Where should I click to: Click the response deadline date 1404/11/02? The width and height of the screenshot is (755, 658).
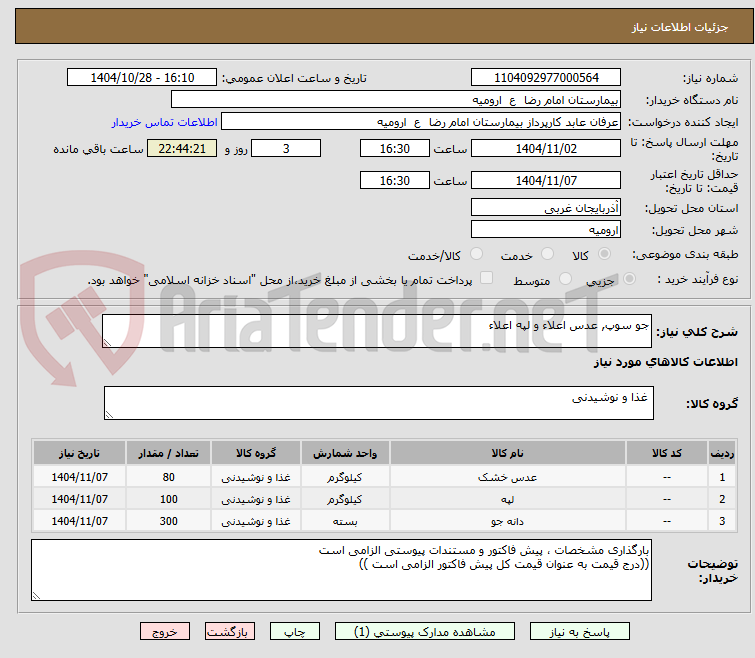coord(546,148)
